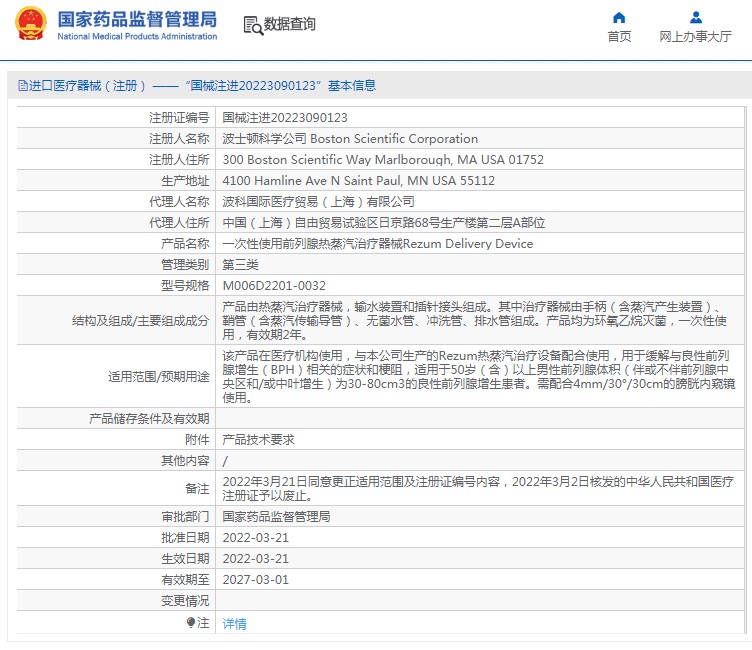Click the 注册人住所 row label
The width and height of the screenshot is (752, 650).
point(179,160)
